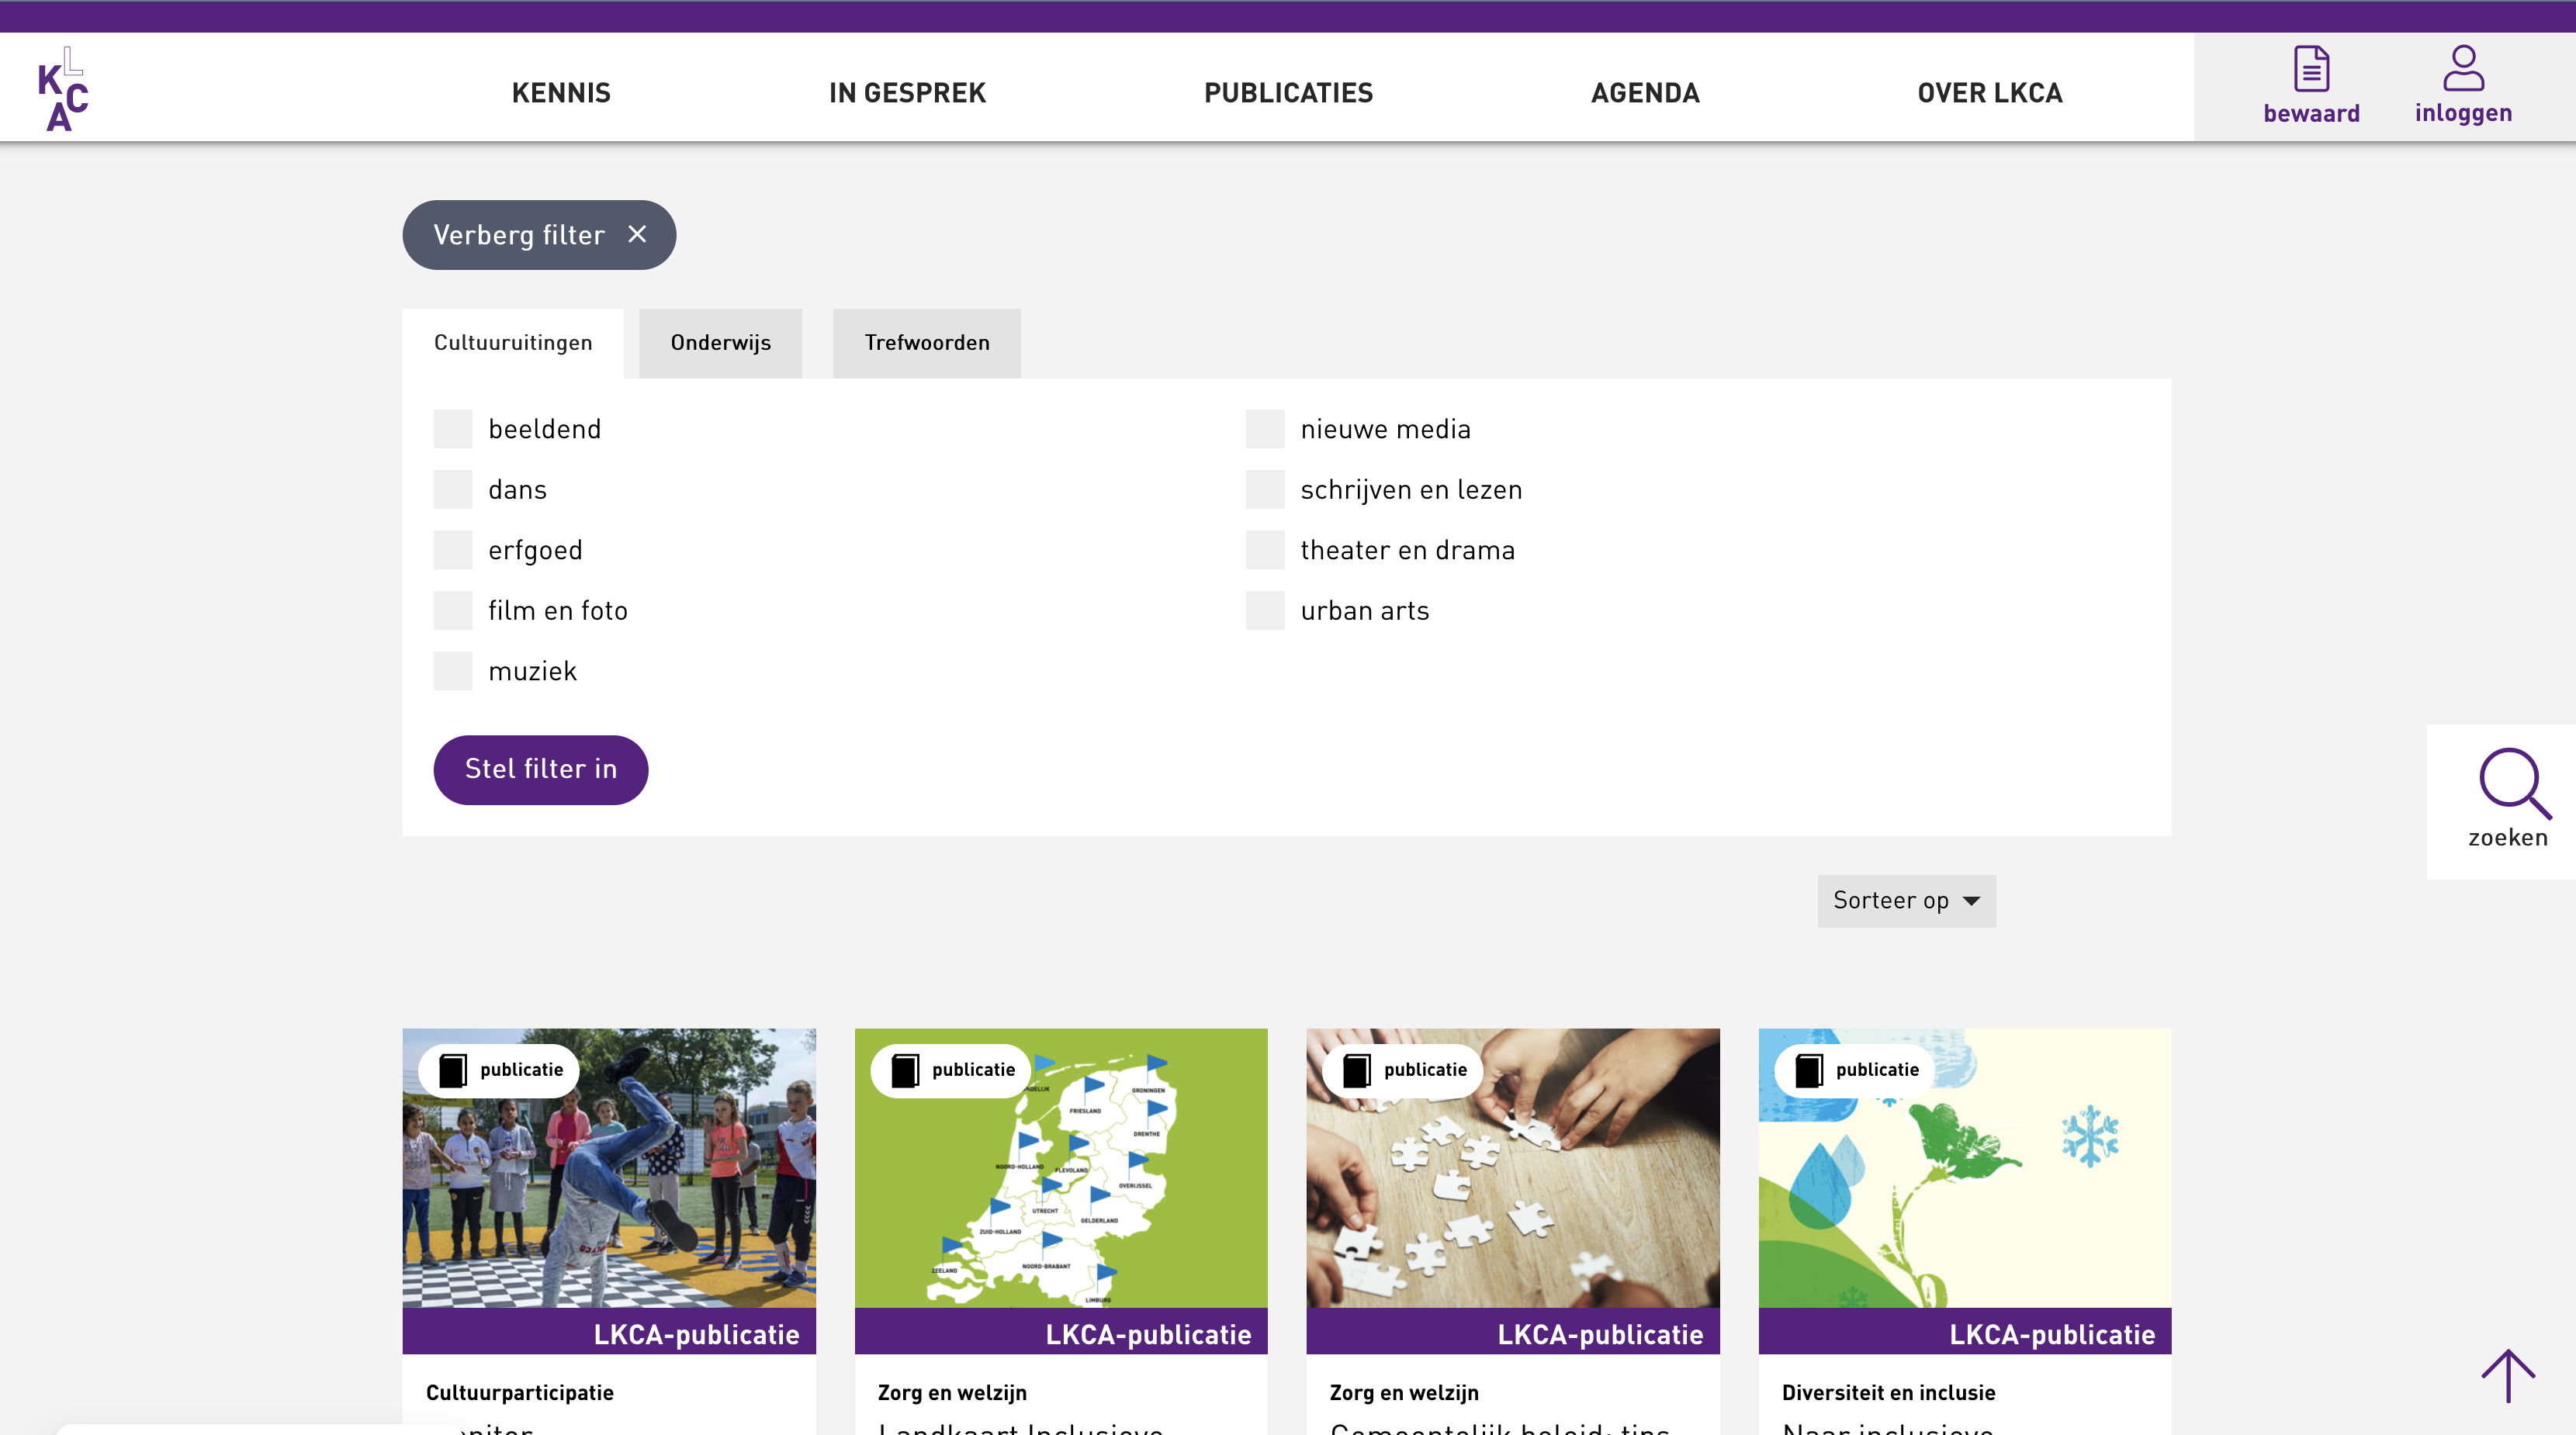Viewport: 2576px width, 1435px height.
Task: Switch to the Trefwoorden filter tab
Action: 926,343
